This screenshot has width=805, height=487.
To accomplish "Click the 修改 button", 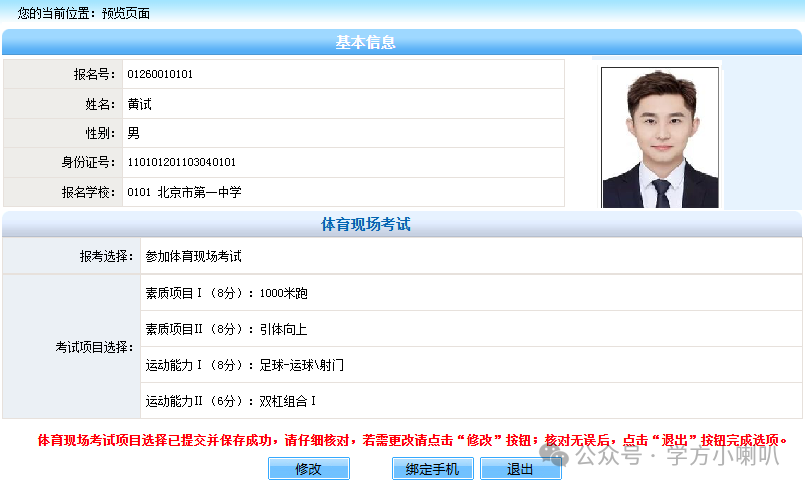I will point(309,469).
